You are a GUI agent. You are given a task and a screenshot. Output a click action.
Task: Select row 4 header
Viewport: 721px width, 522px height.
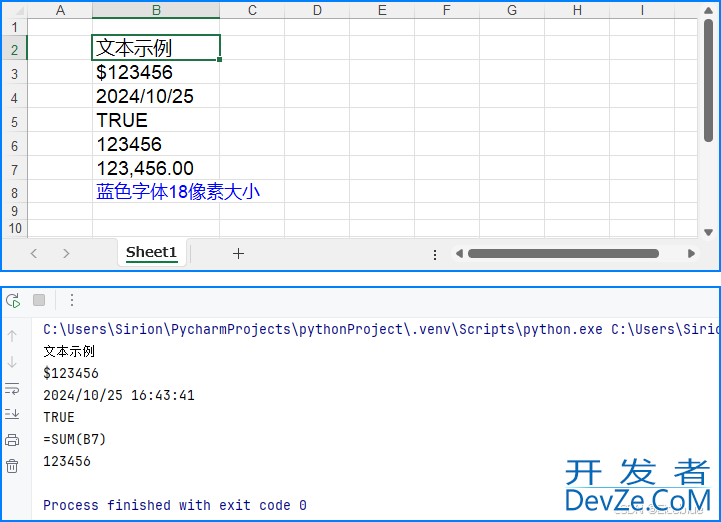pyautogui.click(x=15, y=98)
